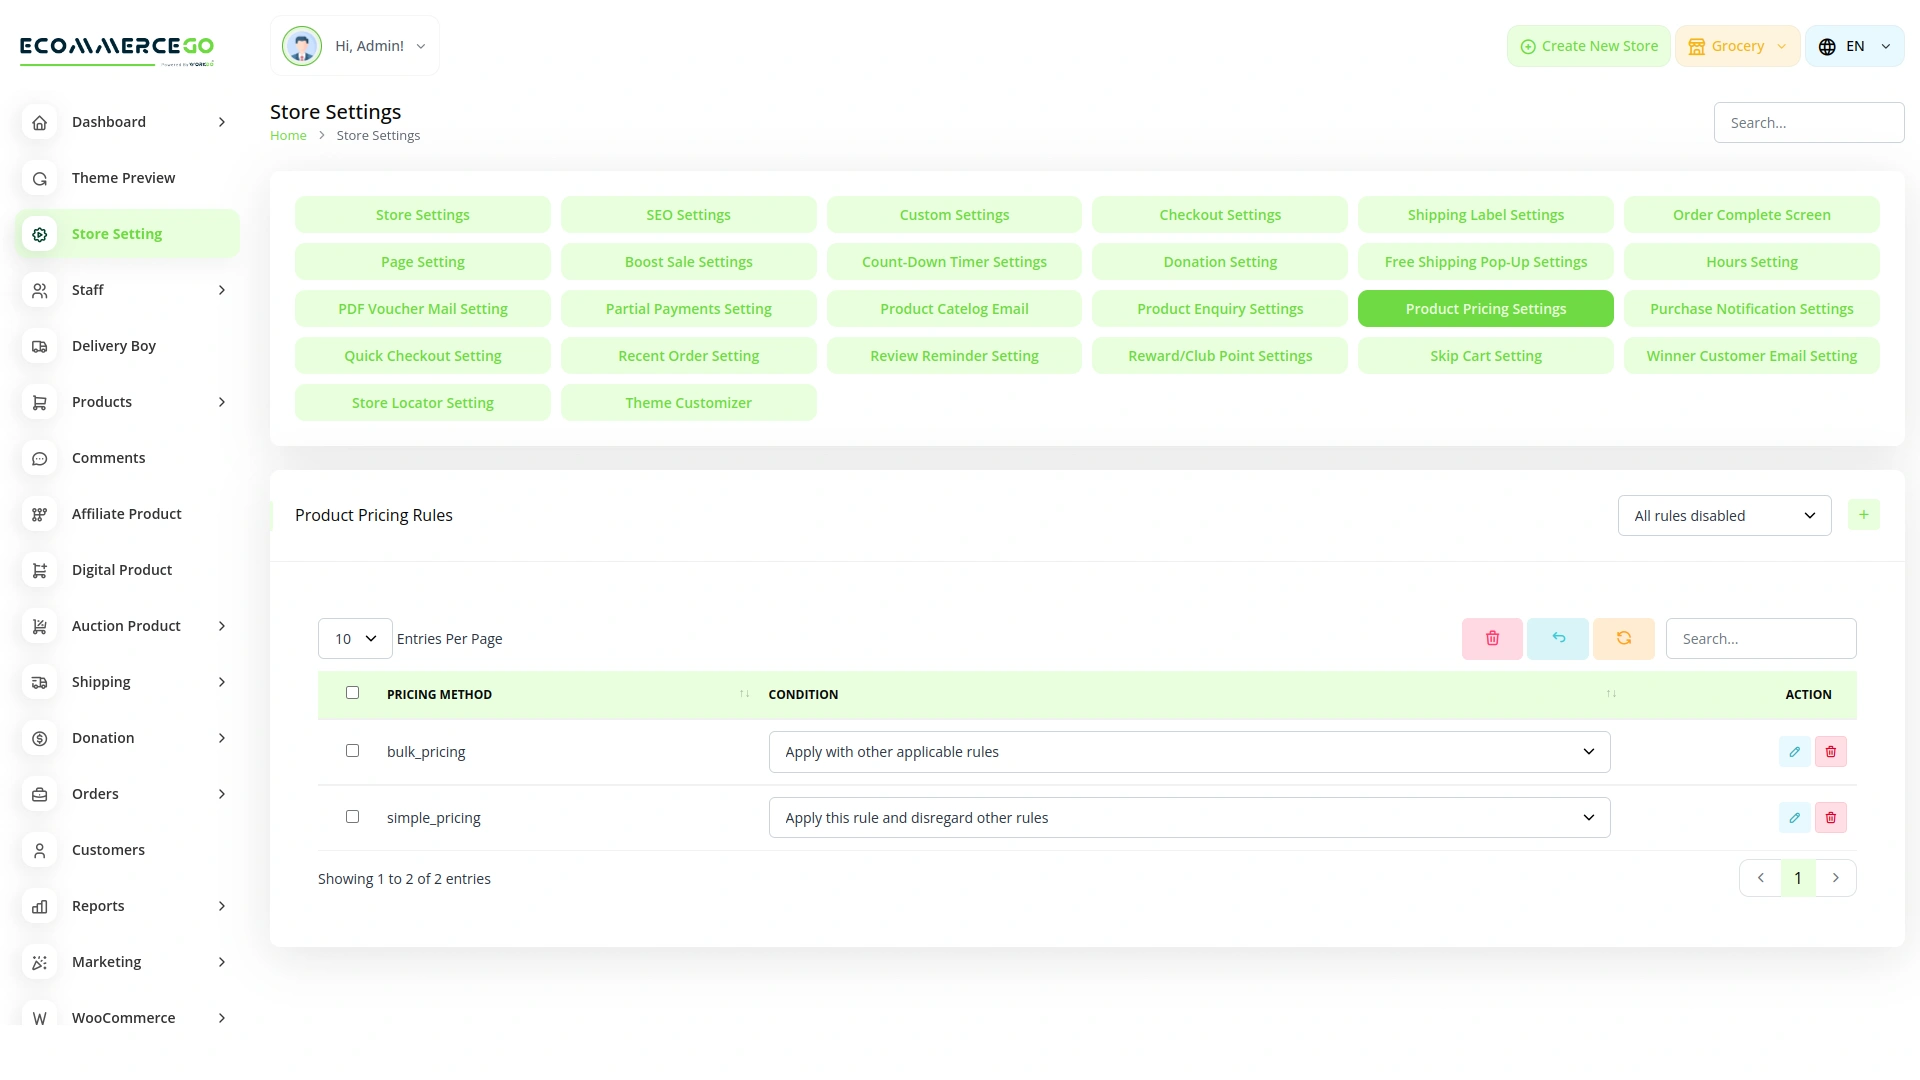Viewport: 1920px width, 1080px height.
Task: Click the Delivery Boy sidebar icon
Action: tap(40, 346)
